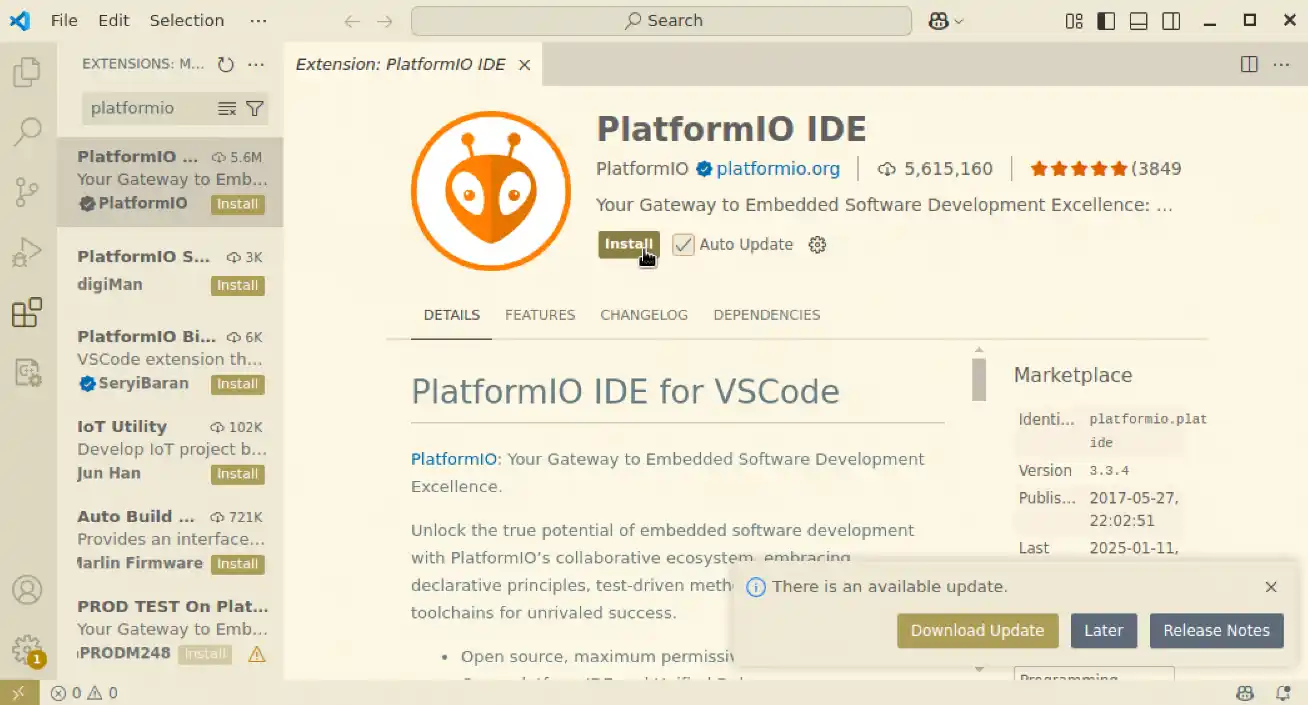Image resolution: width=1308 pixels, height=705 pixels.
Task: Toggle the Auto Update checkbox
Action: 683,245
